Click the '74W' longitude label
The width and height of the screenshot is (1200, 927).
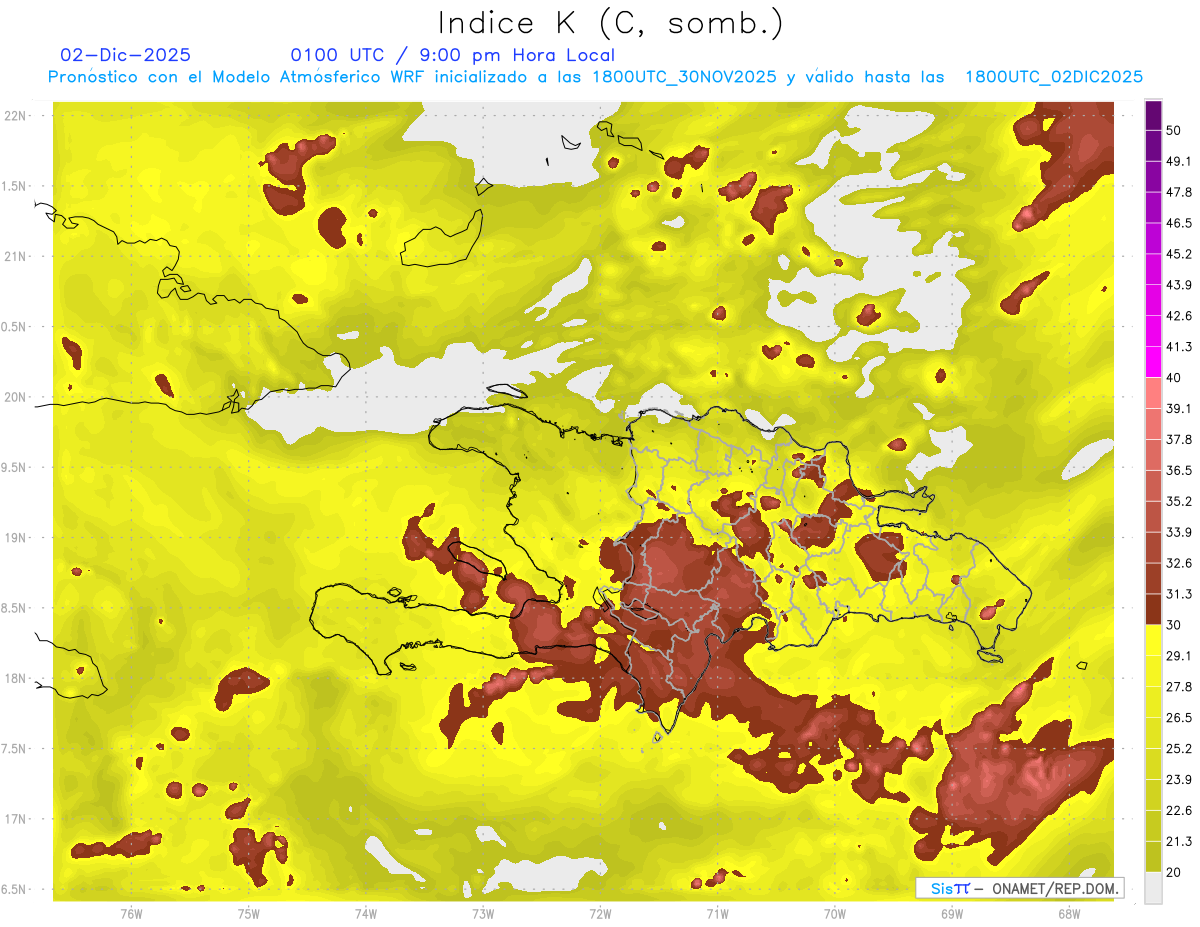pos(365,914)
